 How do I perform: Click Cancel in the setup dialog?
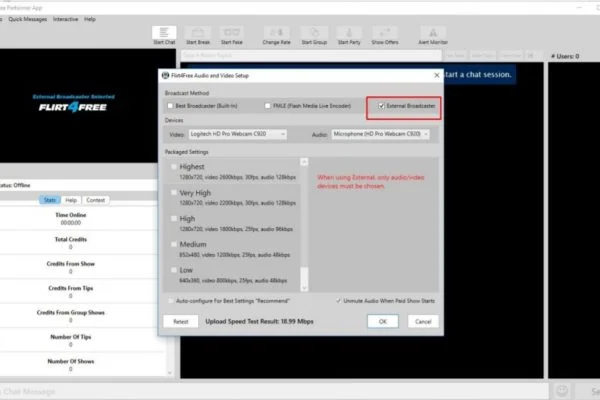423,322
